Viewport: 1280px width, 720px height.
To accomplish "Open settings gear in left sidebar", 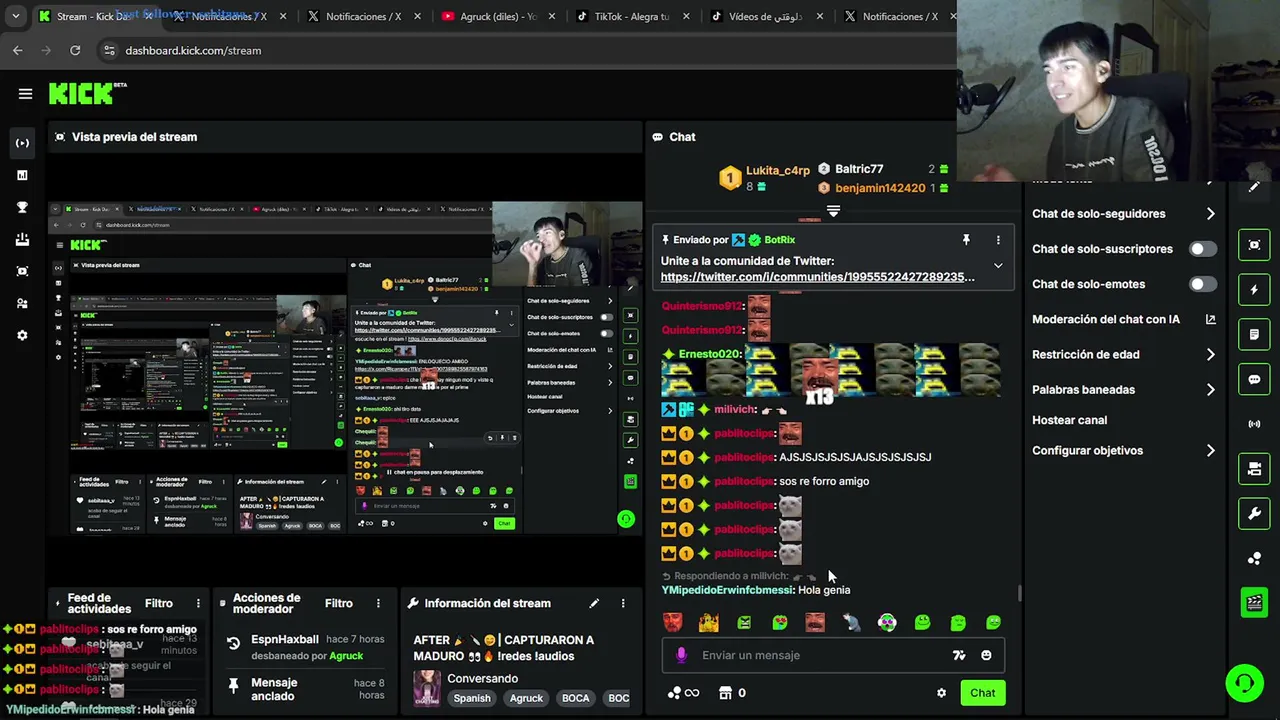I will point(22,335).
